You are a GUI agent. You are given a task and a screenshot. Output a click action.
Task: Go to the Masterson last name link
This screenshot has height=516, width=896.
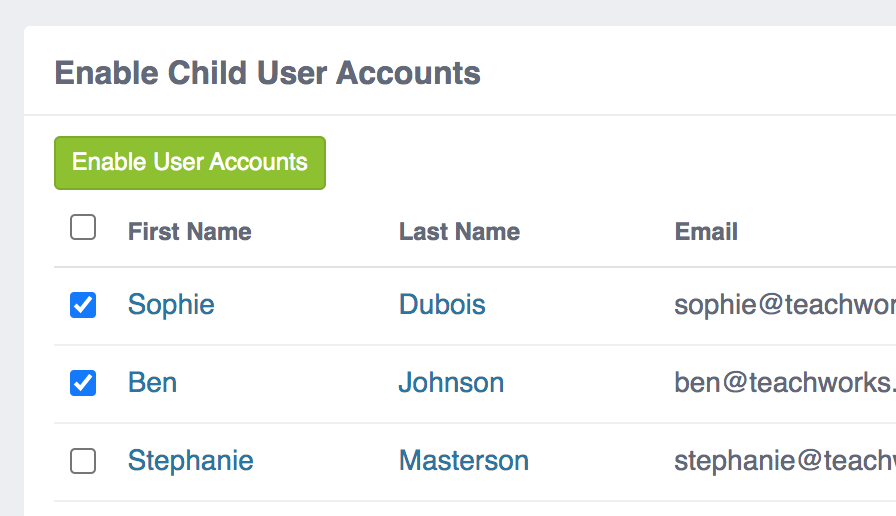463,460
